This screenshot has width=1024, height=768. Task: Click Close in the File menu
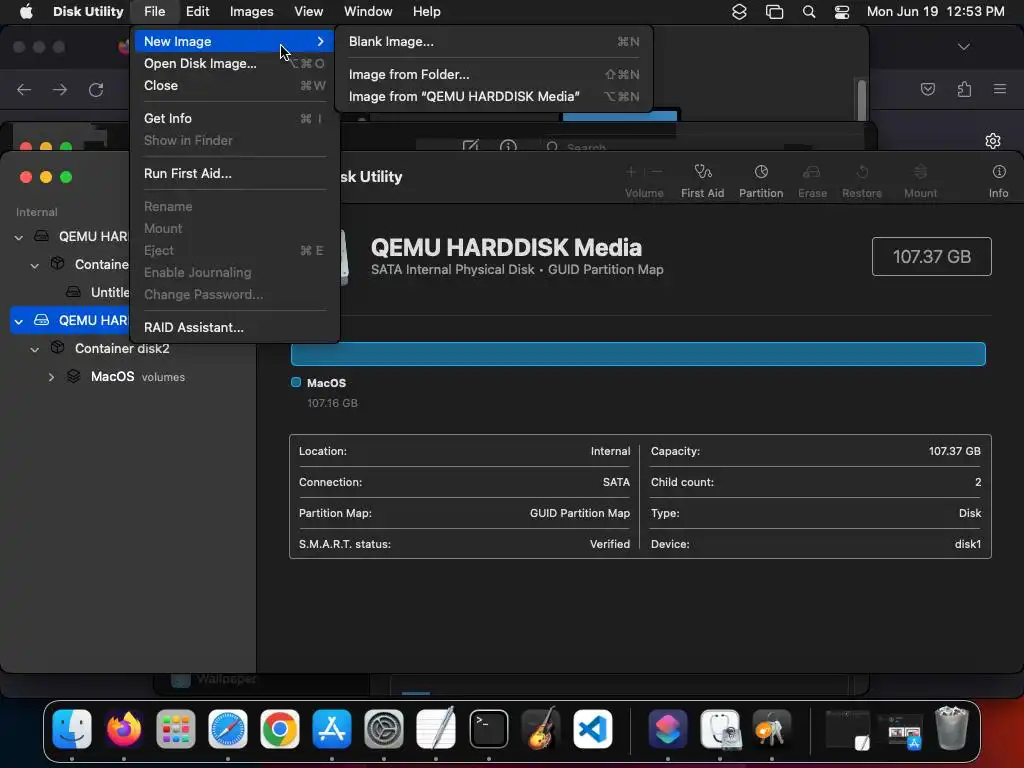pyautogui.click(x=234, y=86)
